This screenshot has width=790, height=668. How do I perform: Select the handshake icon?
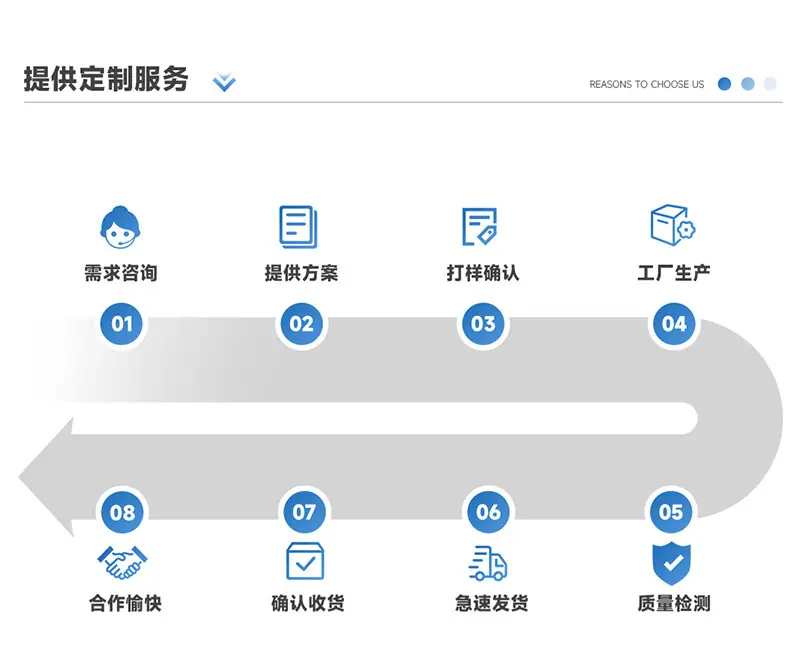tap(122, 562)
